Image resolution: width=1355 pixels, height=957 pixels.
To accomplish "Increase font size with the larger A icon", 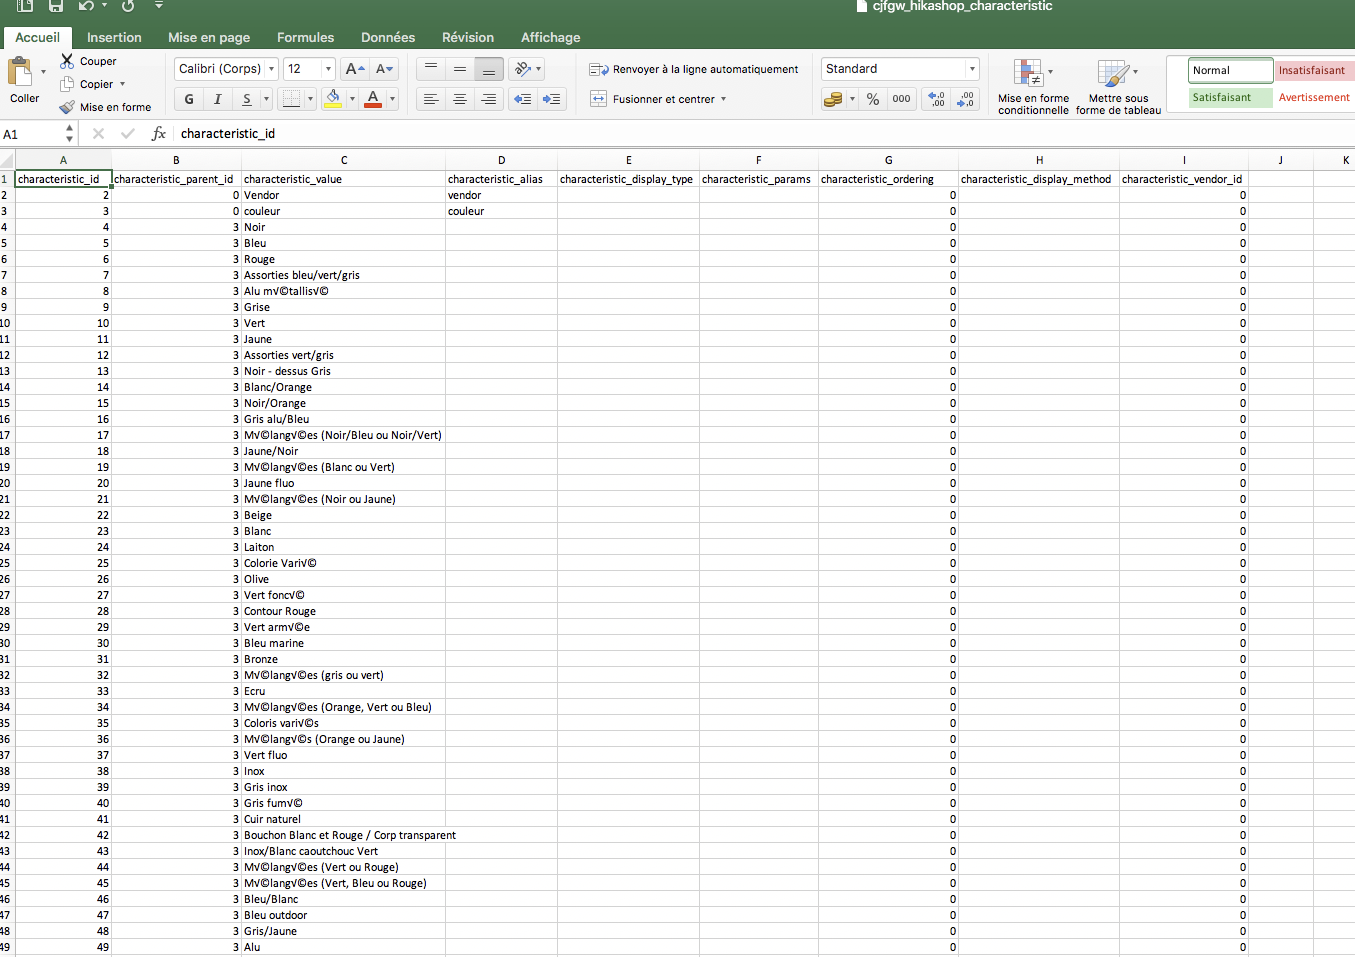I will 354,69.
